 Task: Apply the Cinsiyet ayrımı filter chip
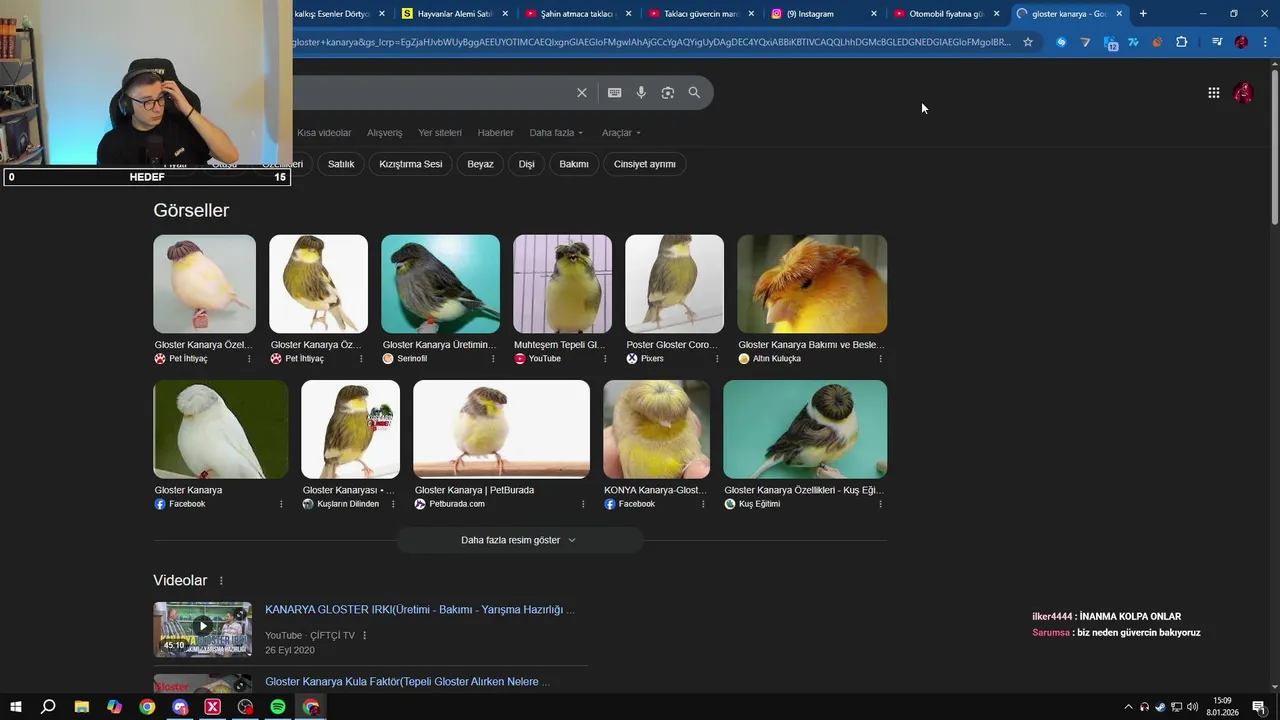(644, 164)
